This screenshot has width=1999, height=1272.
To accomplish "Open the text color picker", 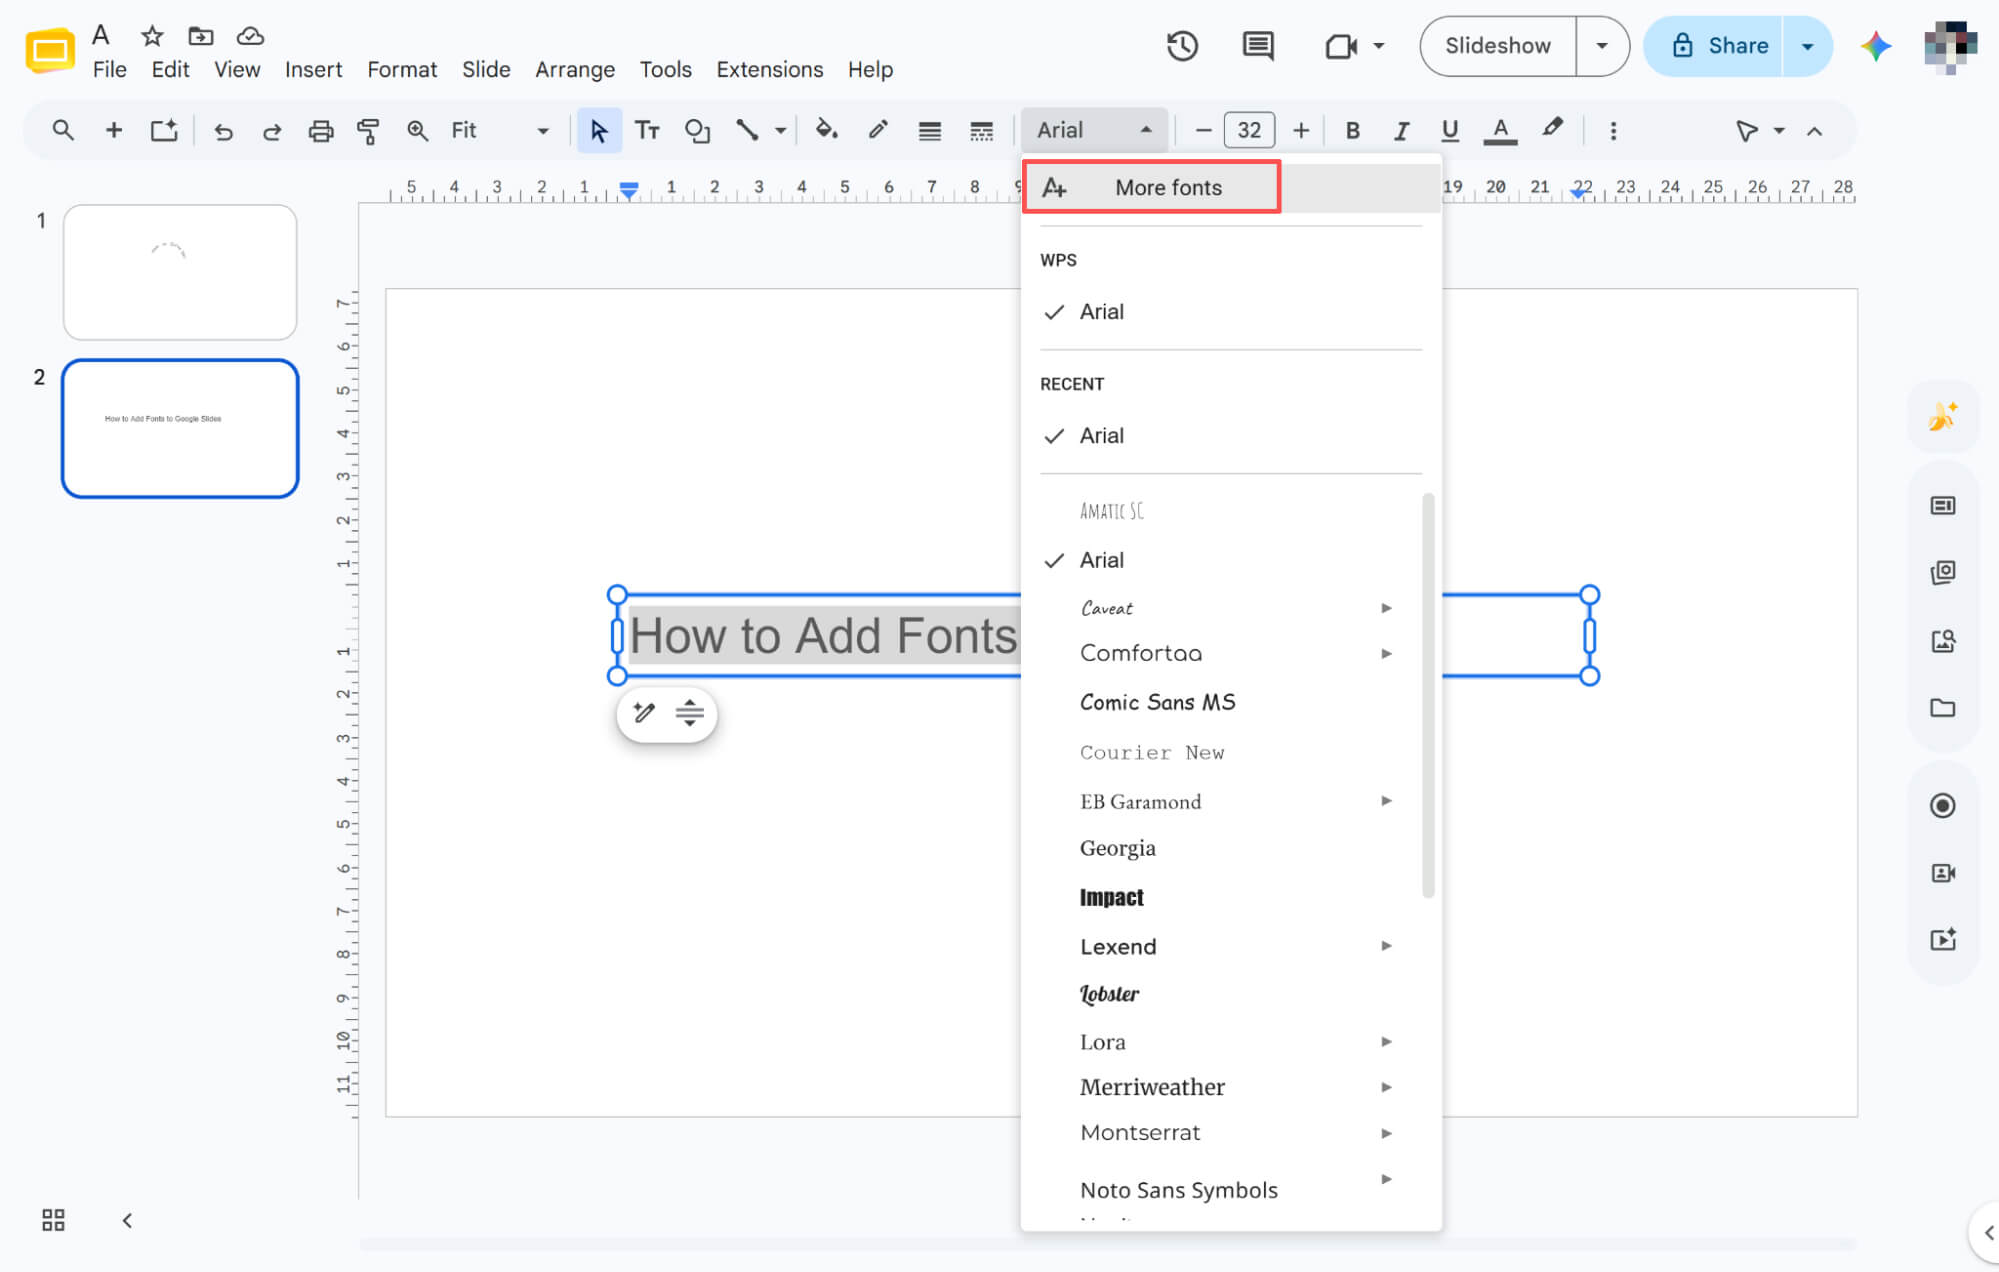I will (1499, 131).
